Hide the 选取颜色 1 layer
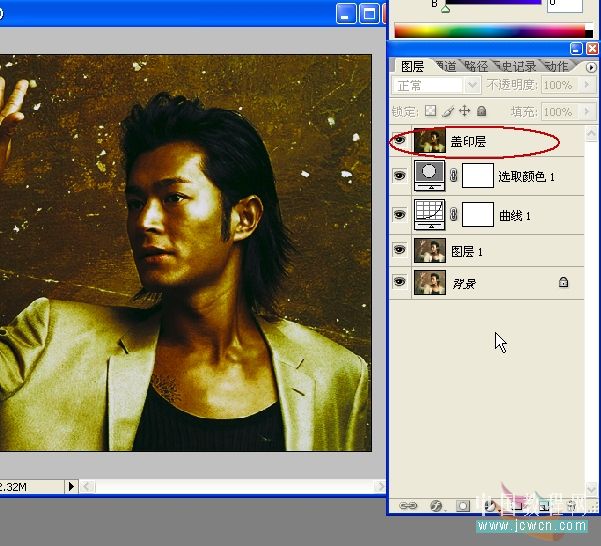Image resolution: width=601 pixels, height=546 pixels. tap(400, 176)
